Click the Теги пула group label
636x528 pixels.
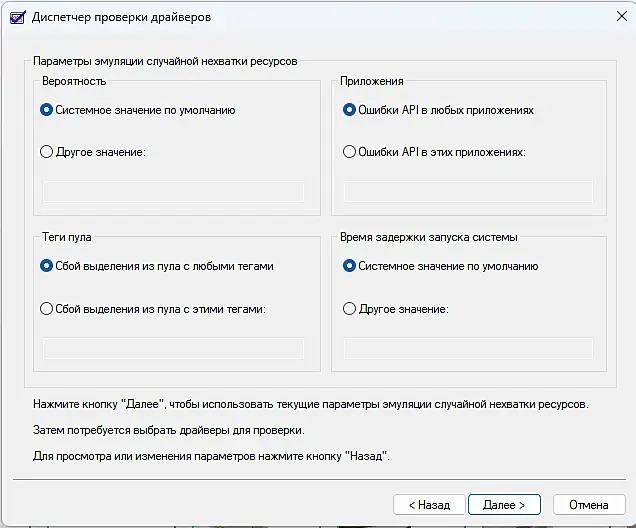[x=66, y=237]
